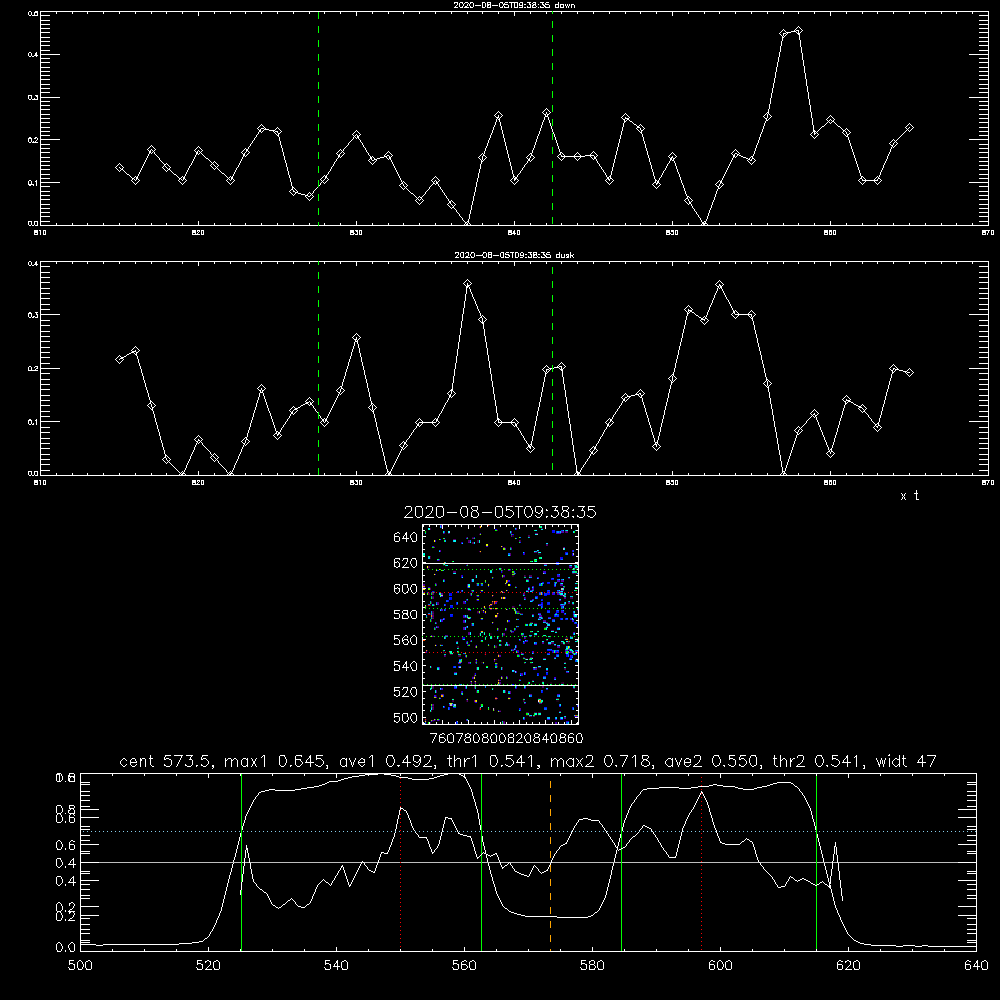Click the dusk curve peak diamond near 853

(720, 284)
